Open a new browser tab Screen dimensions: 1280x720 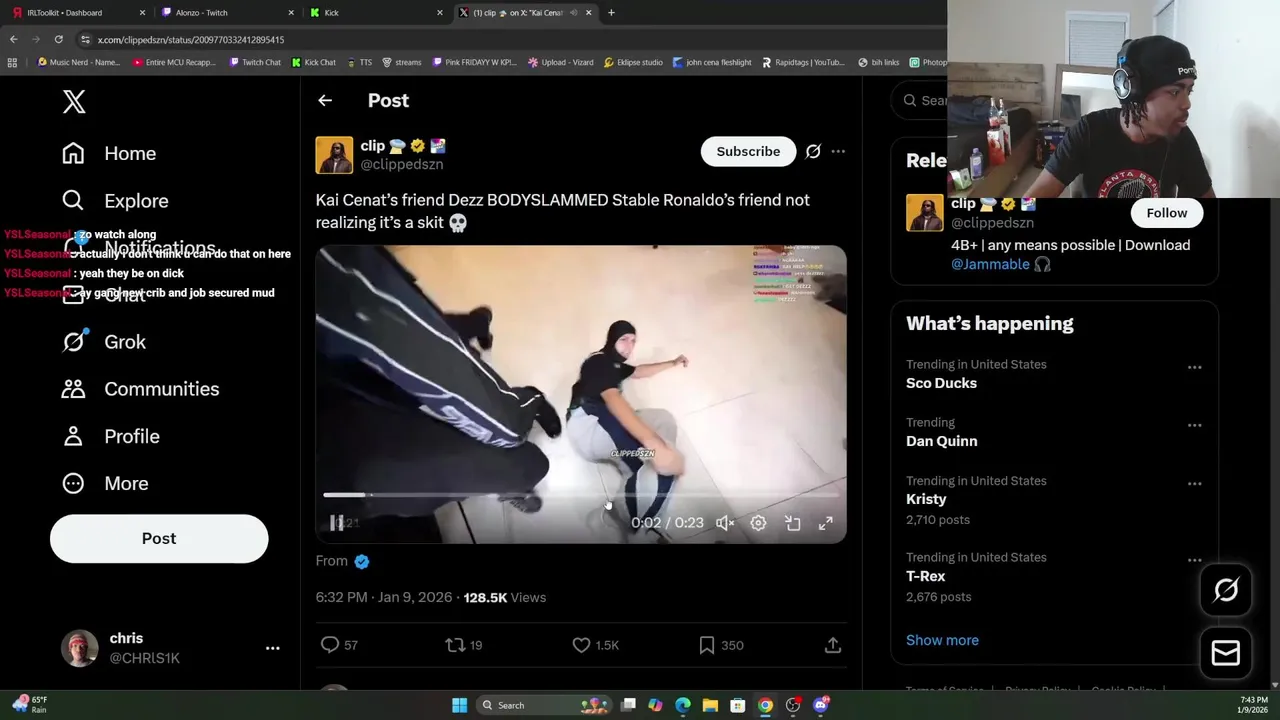(611, 13)
